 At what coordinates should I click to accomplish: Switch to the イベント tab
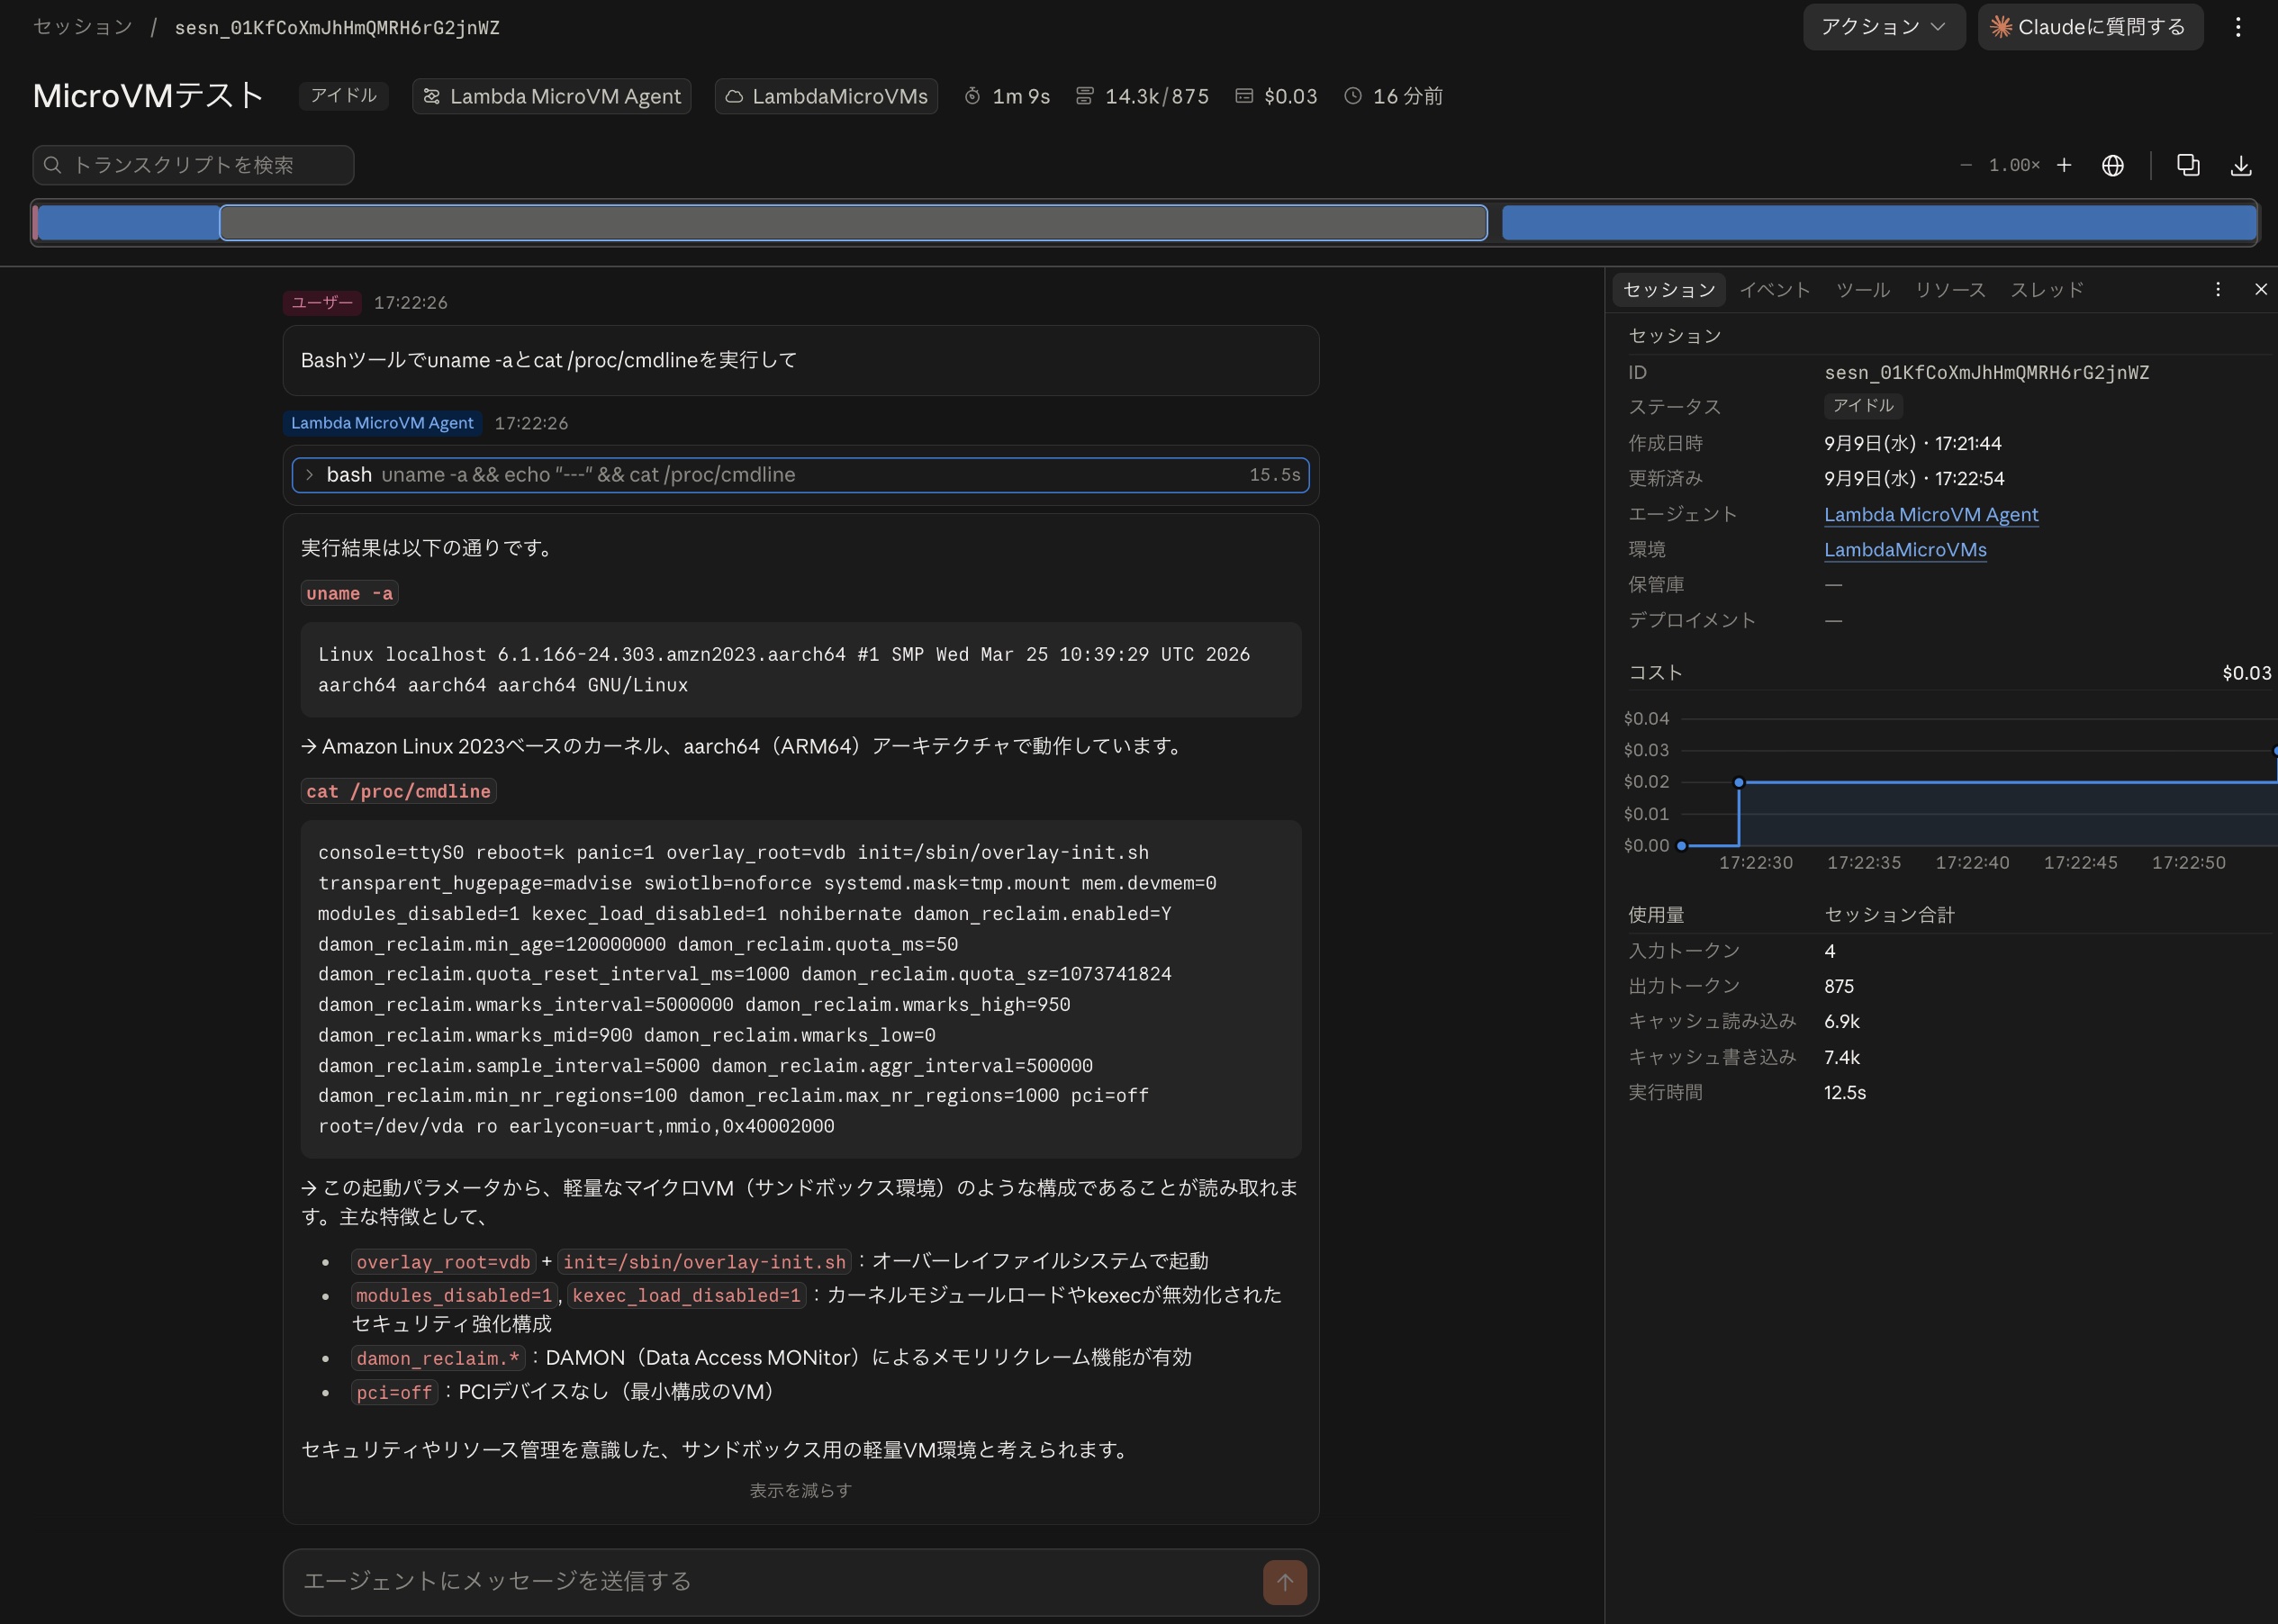1775,290
